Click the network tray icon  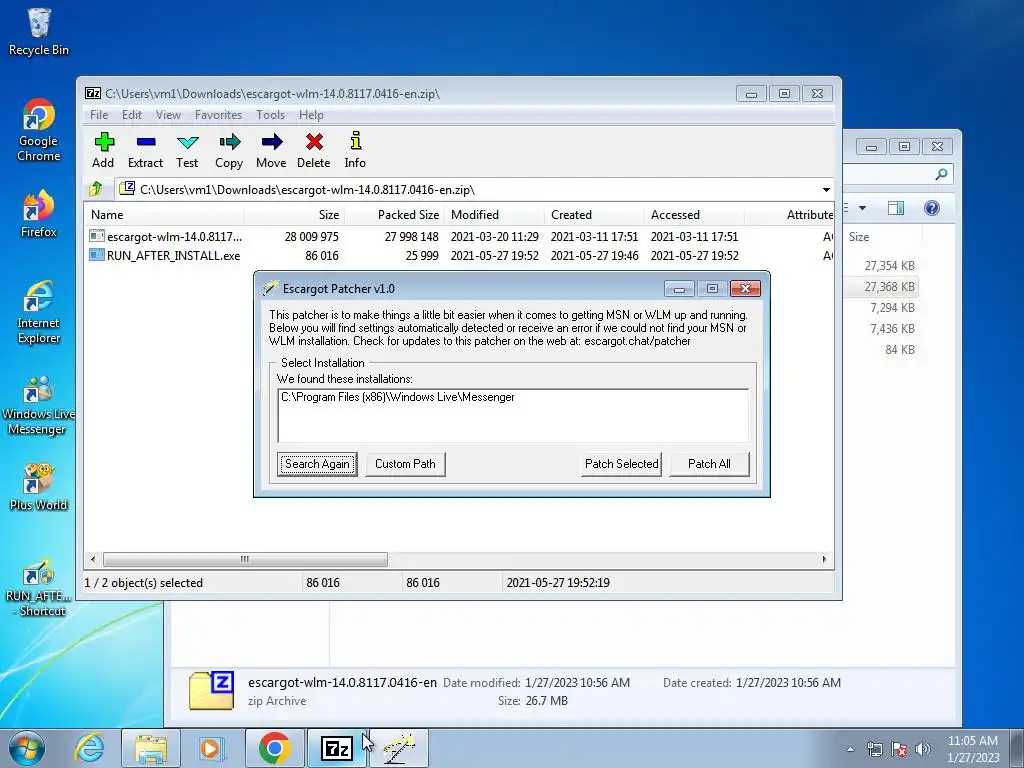[x=874, y=749]
